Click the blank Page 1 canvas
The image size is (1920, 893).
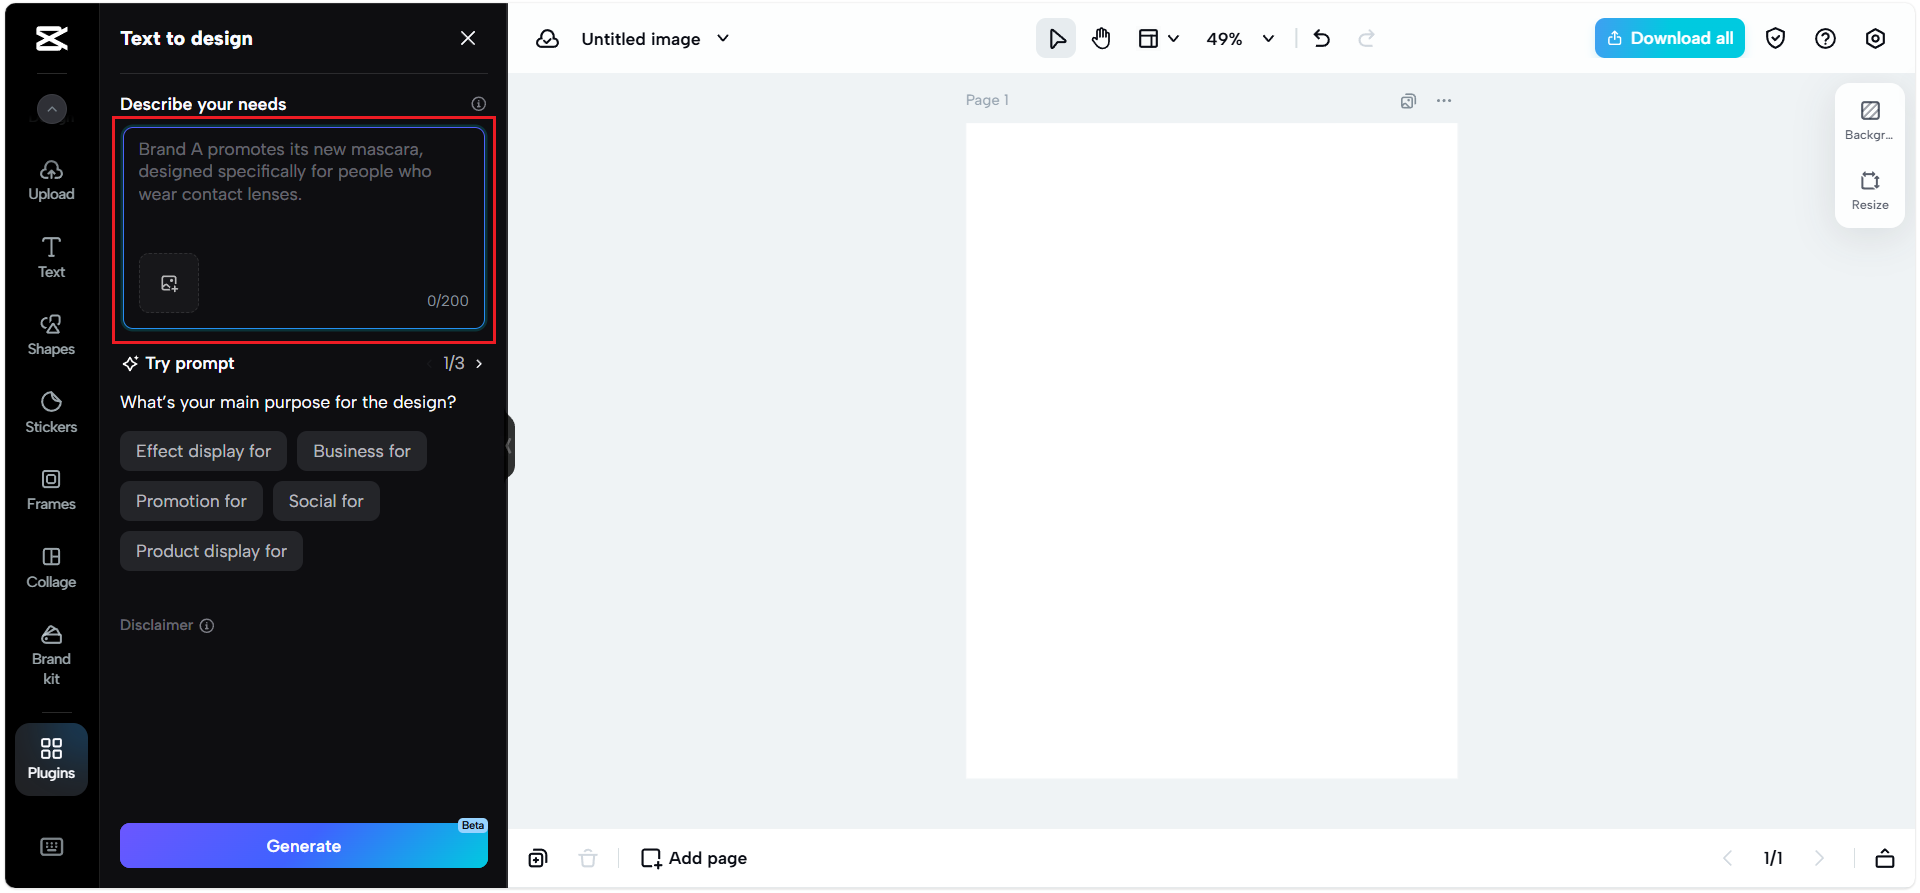[1212, 451]
